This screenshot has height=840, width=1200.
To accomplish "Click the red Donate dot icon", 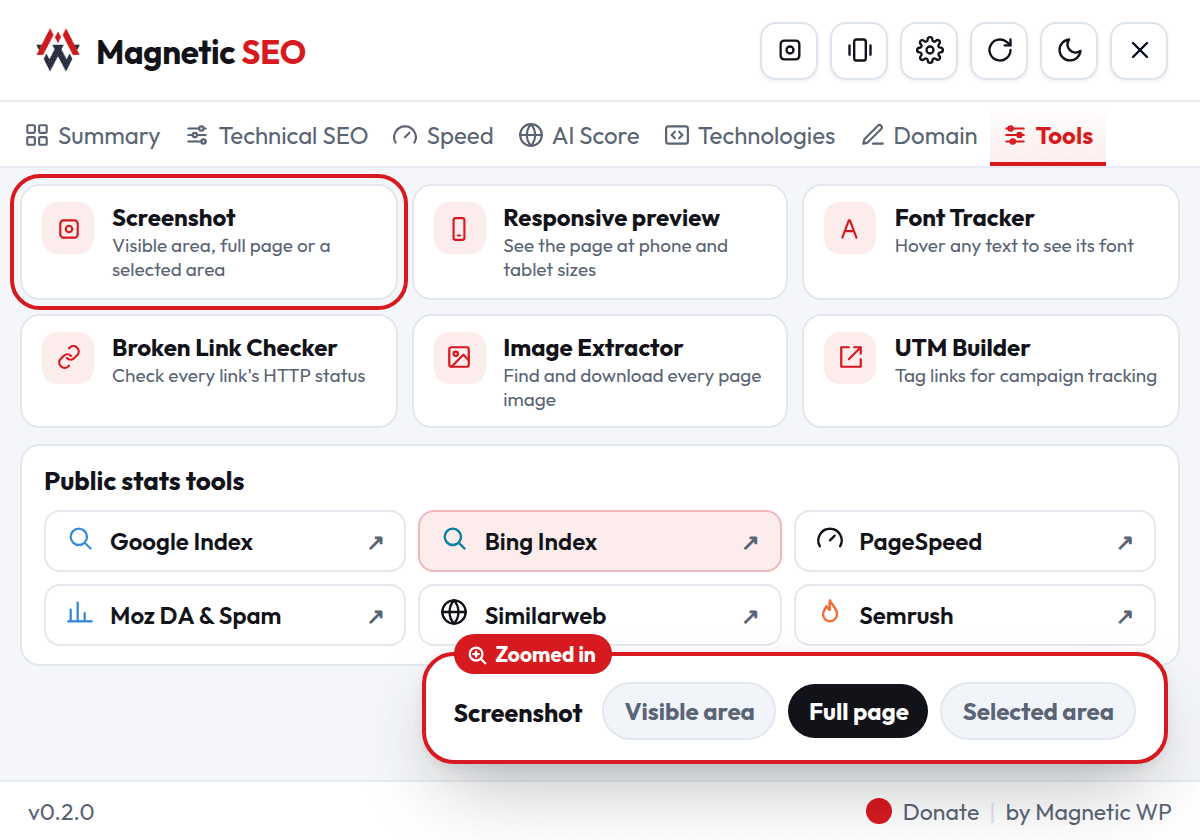I will click(879, 812).
